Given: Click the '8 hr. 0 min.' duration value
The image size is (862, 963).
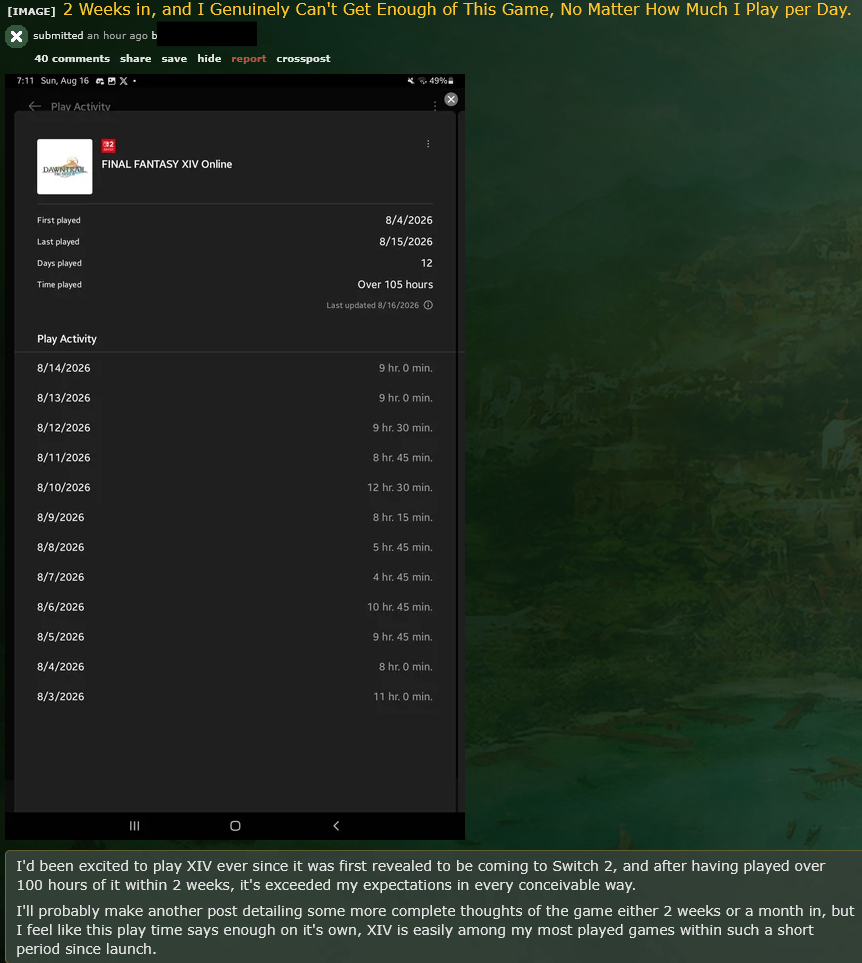Looking at the screenshot, I should [x=406, y=666].
